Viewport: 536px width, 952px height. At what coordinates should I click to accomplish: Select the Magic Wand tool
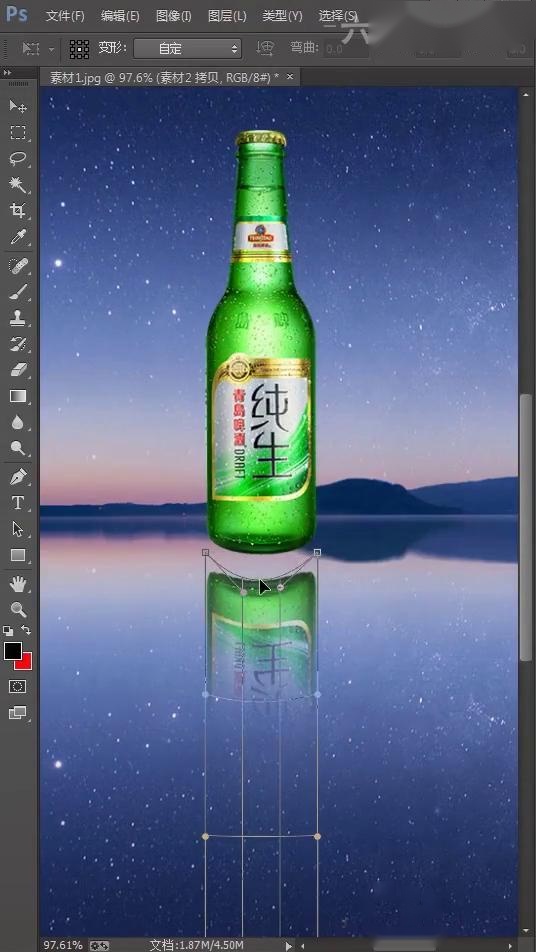click(18, 185)
